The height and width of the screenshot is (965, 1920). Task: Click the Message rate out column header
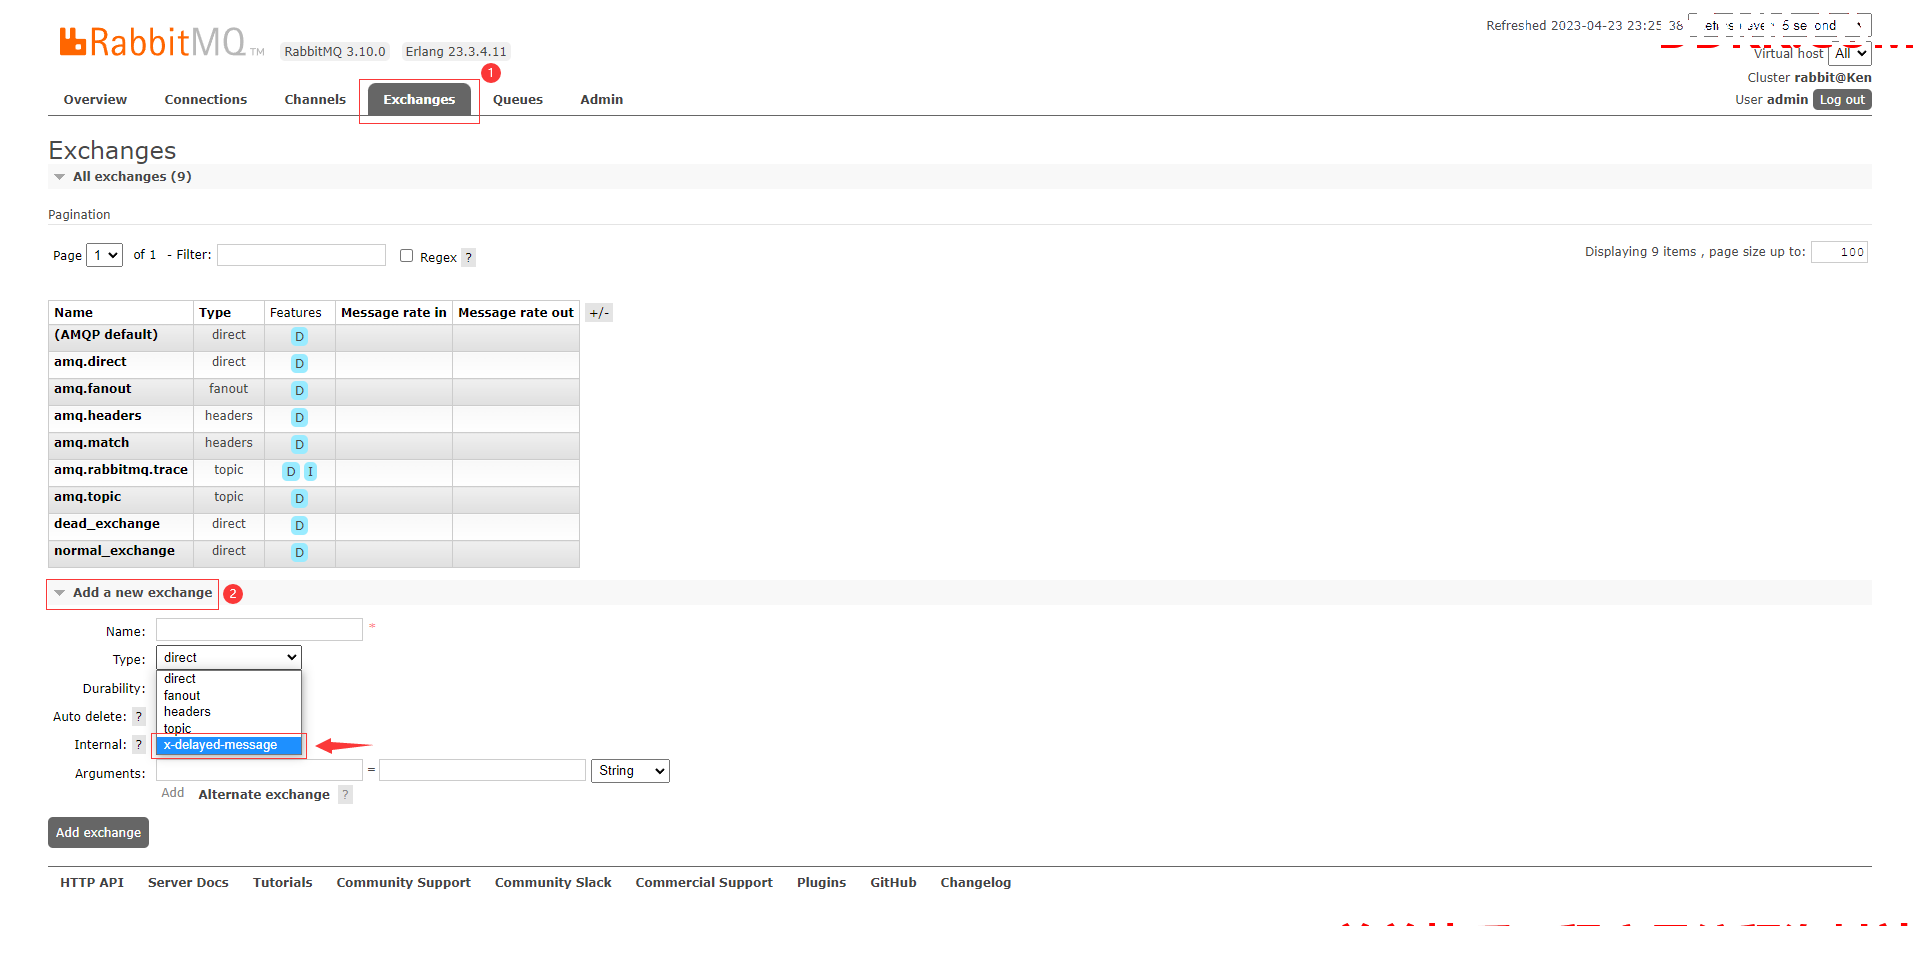pyautogui.click(x=516, y=313)
